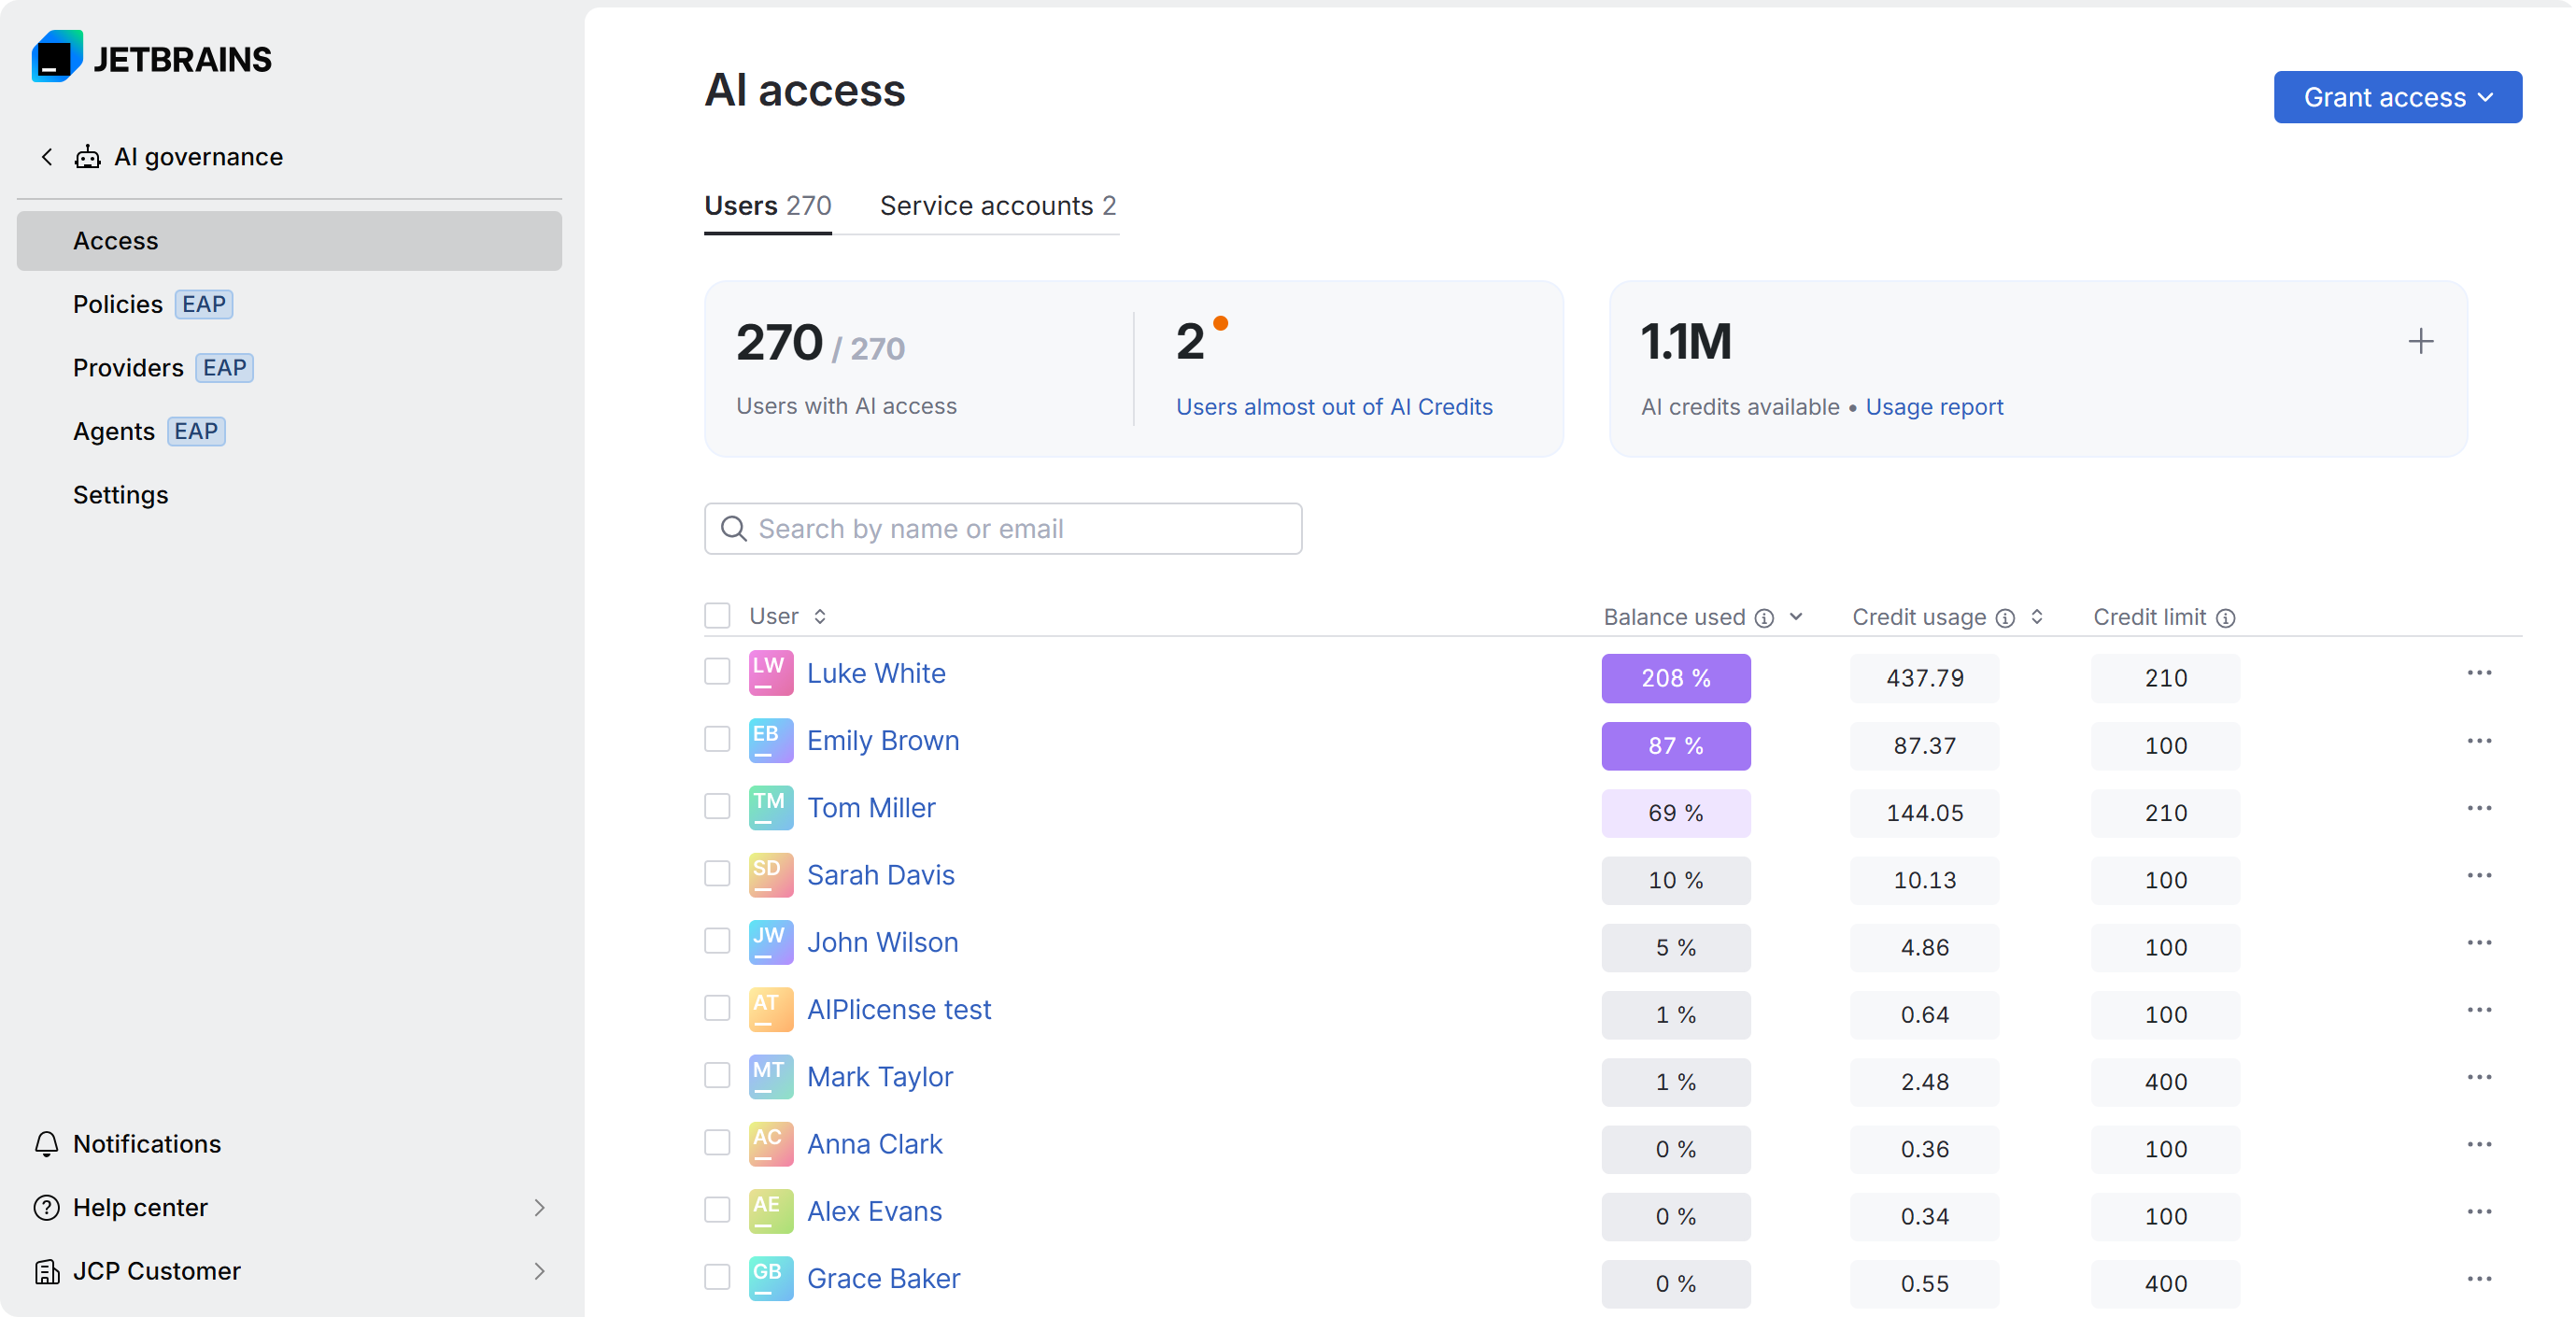The image size is (2576, 1317).
Task: Expand the Help center submenu
Action: [x=539, y=1208]
